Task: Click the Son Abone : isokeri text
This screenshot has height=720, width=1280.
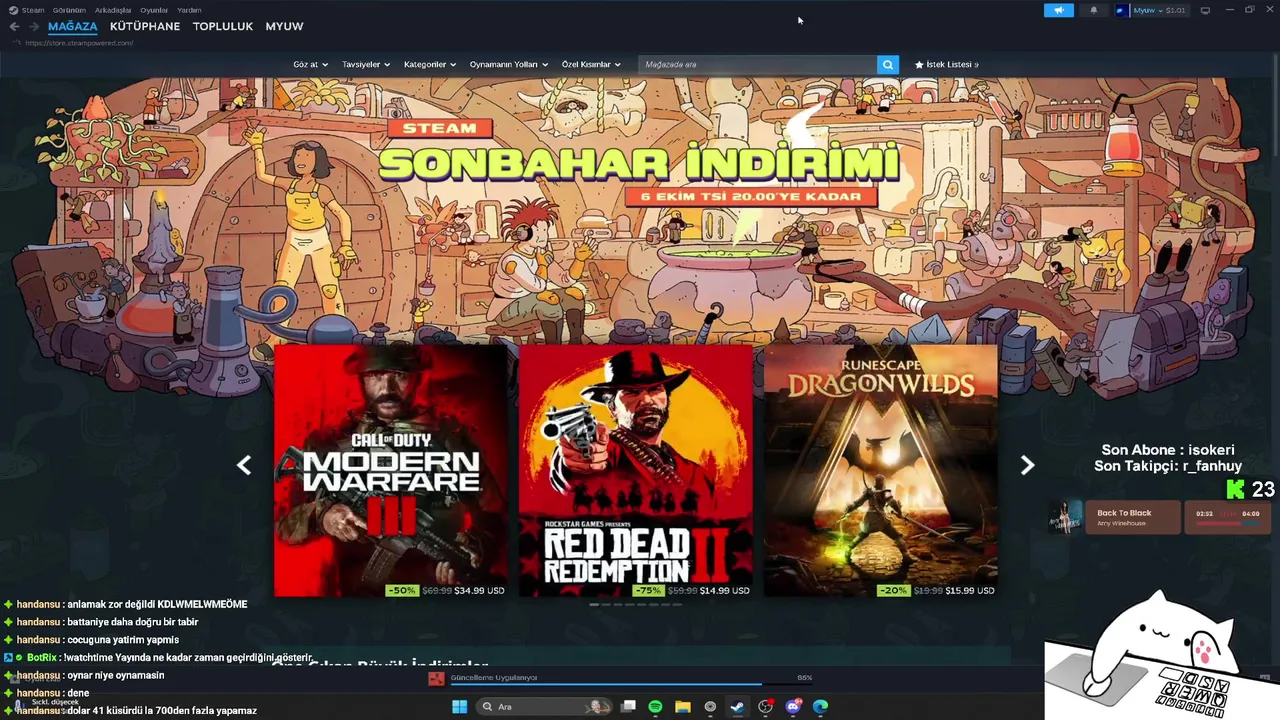Action: pos(1168,450)
